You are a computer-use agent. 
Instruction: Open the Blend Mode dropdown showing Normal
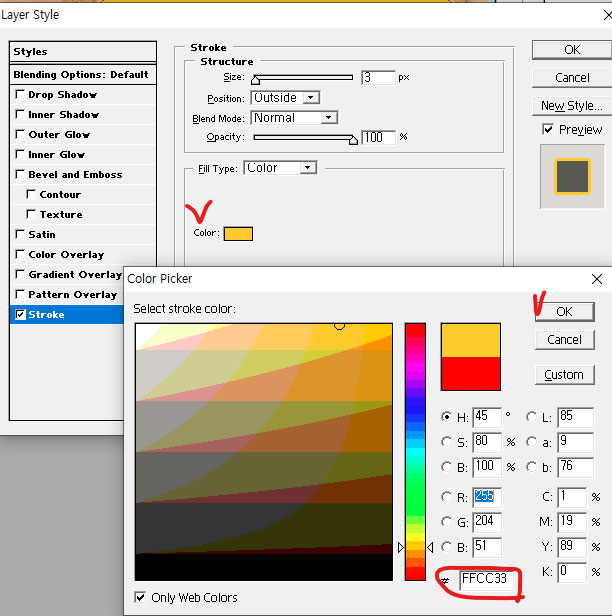pyautogui.click(x=294, y=118)
